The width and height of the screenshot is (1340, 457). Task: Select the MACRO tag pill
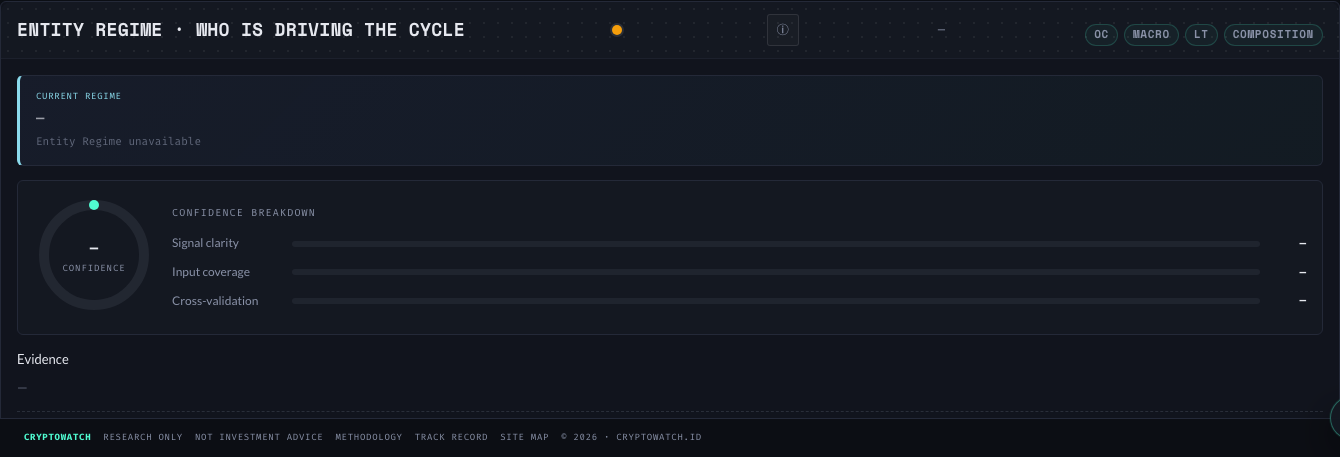(x=1151, y=34)
